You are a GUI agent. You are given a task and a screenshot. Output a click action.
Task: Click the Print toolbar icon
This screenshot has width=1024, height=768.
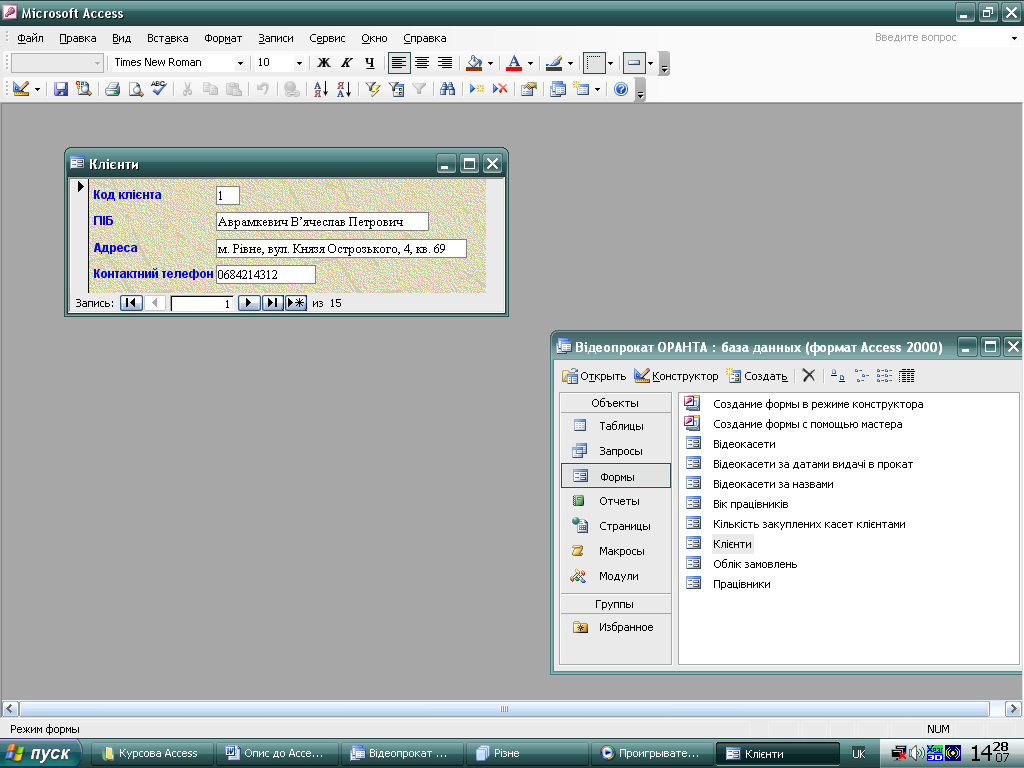[112, 89]
